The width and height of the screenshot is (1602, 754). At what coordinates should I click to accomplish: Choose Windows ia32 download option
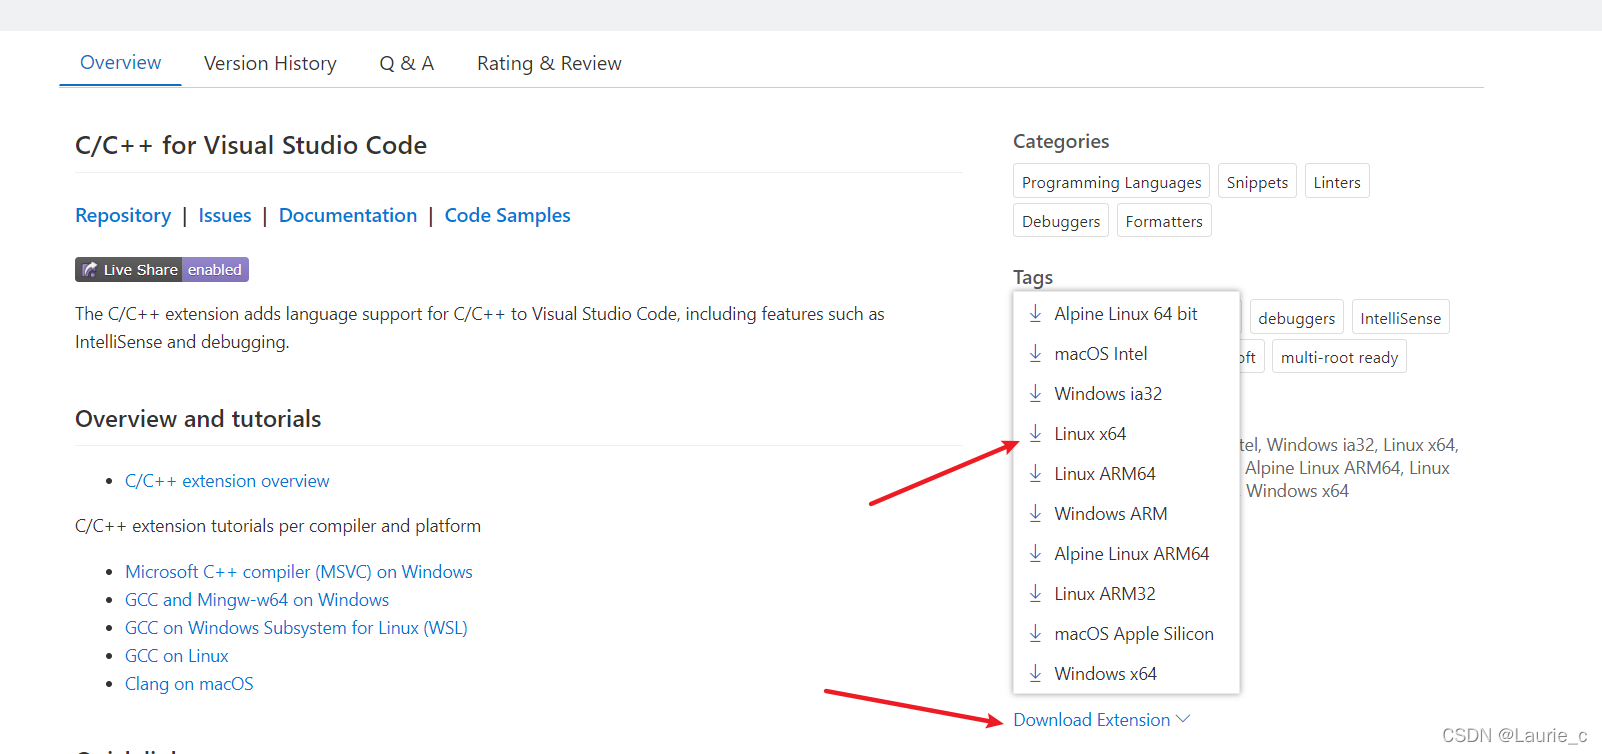pyautogui.click(x=1126, y=394)
